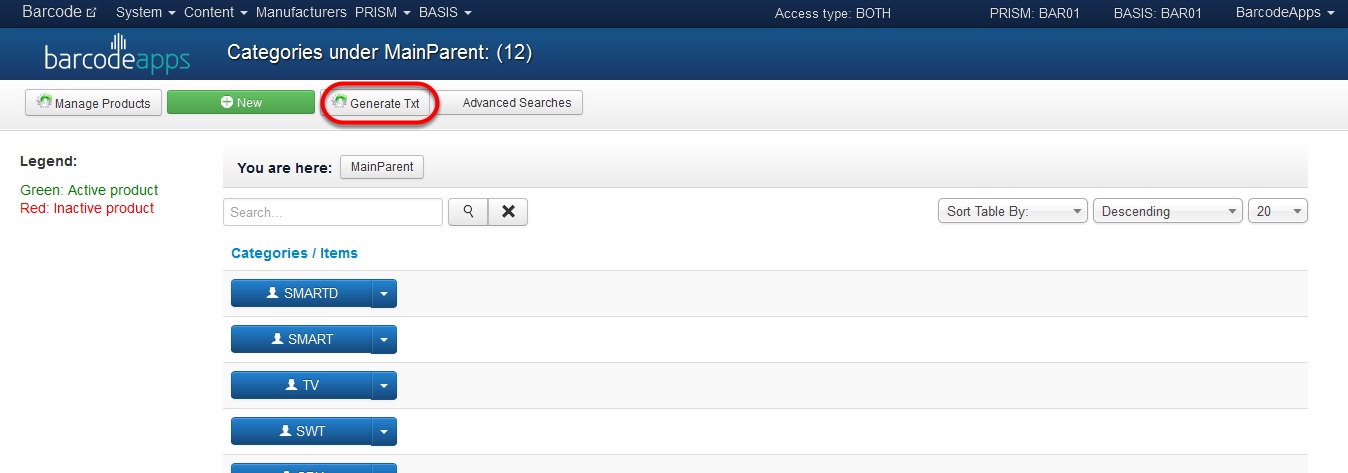
Task: Open the Content menu
Action: click(216, 13)
